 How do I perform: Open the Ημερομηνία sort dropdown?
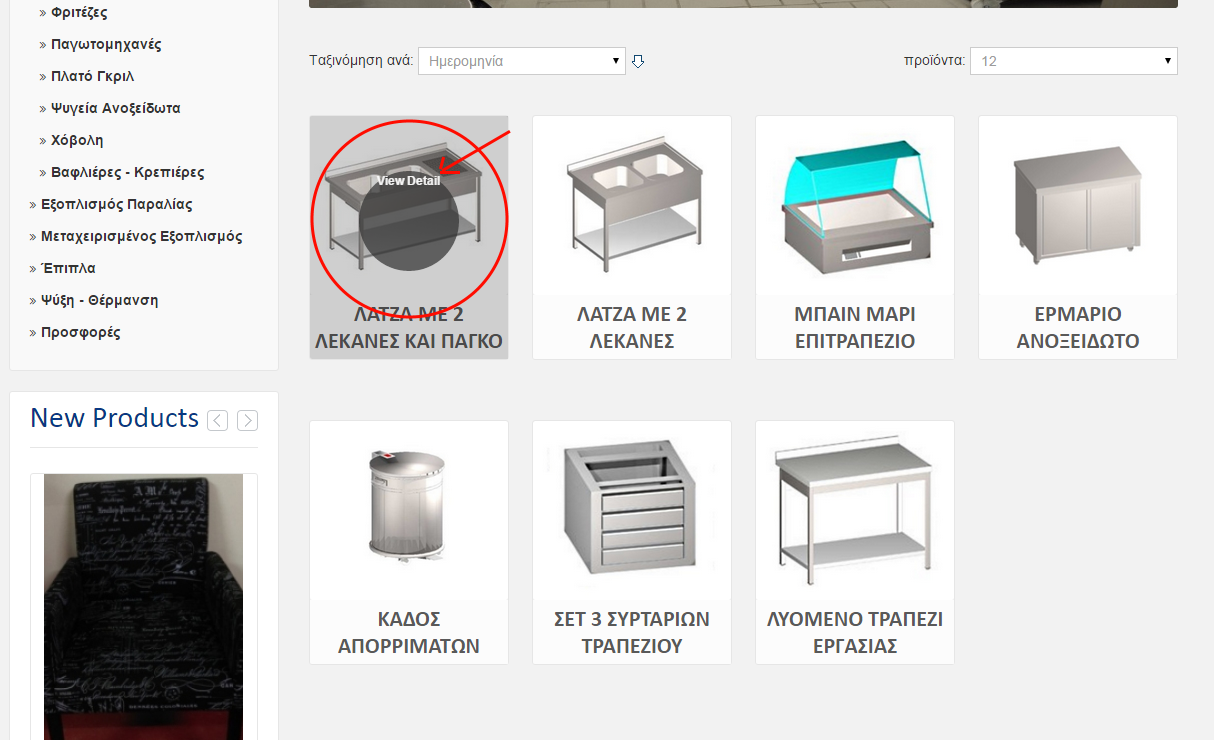521,61
